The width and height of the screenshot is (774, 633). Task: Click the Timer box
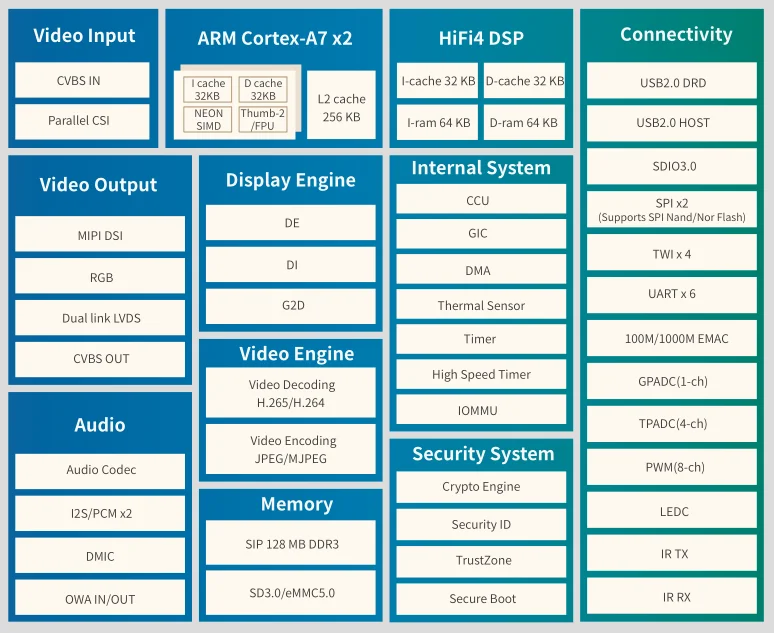(481, 339)
